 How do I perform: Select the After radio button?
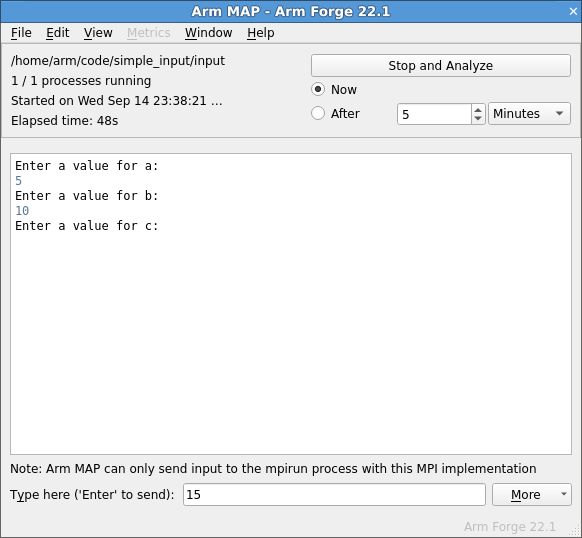pyautogui.click(x=318, y=113)
